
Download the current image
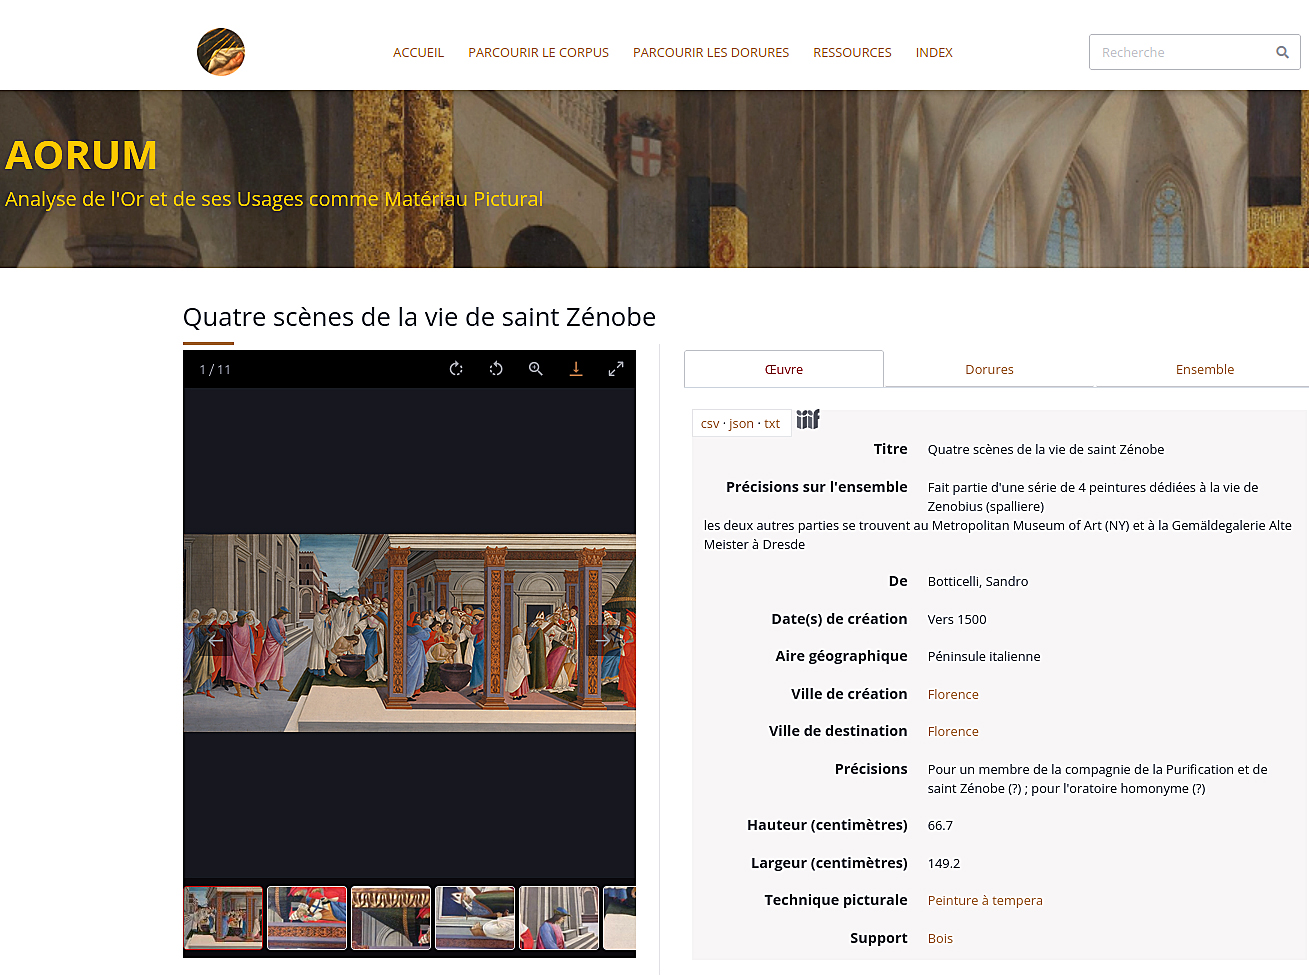576,369
